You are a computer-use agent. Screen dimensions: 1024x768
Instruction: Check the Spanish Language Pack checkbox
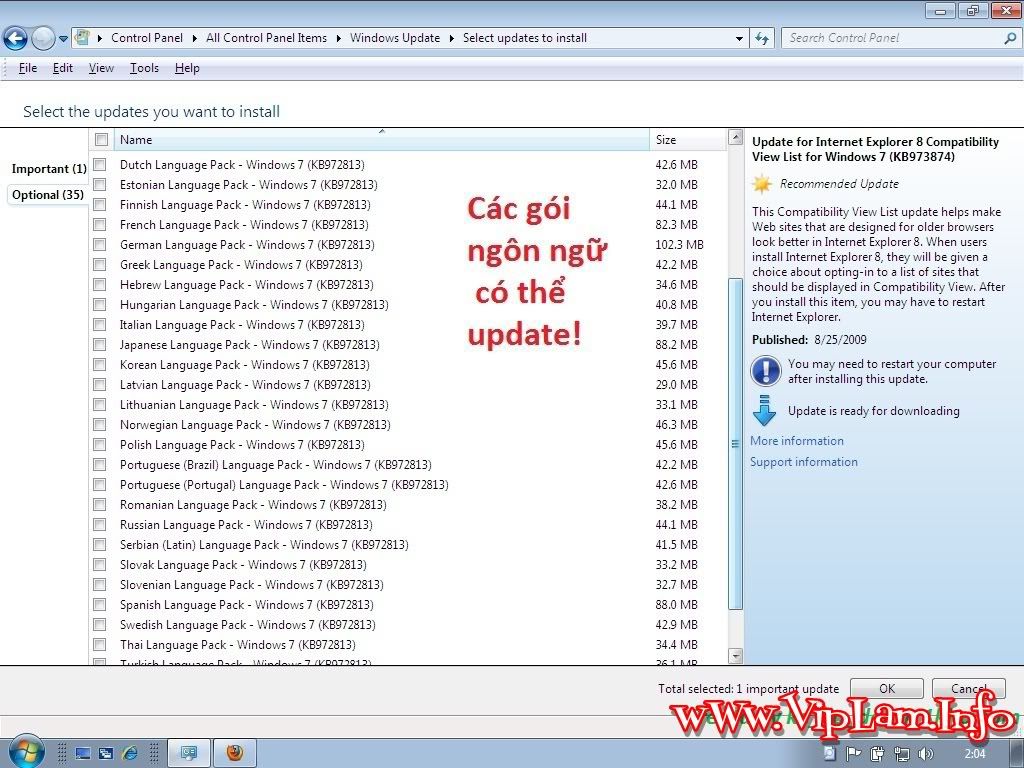click(100, 605)
